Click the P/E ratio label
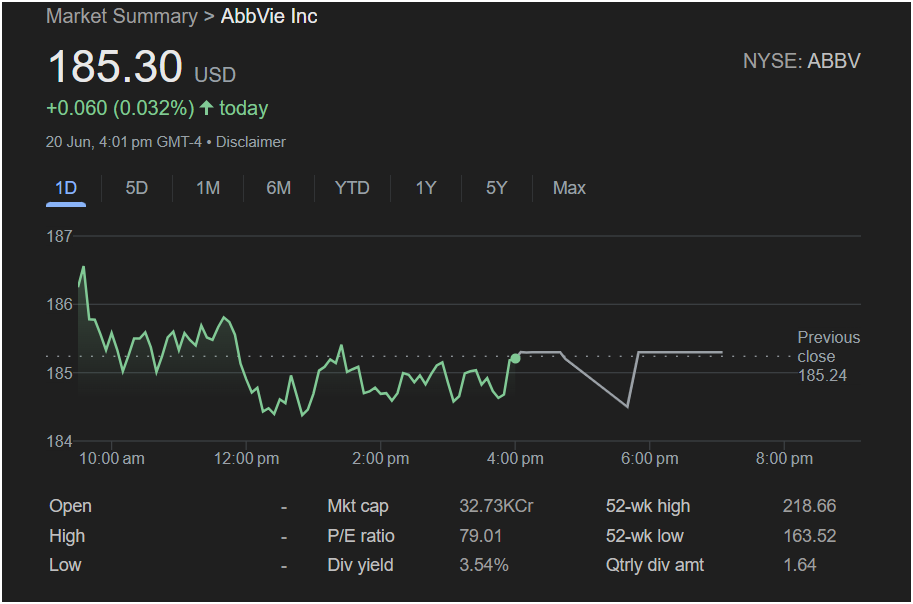This screenshot has height=604, width=913. [x=361, y=536]
